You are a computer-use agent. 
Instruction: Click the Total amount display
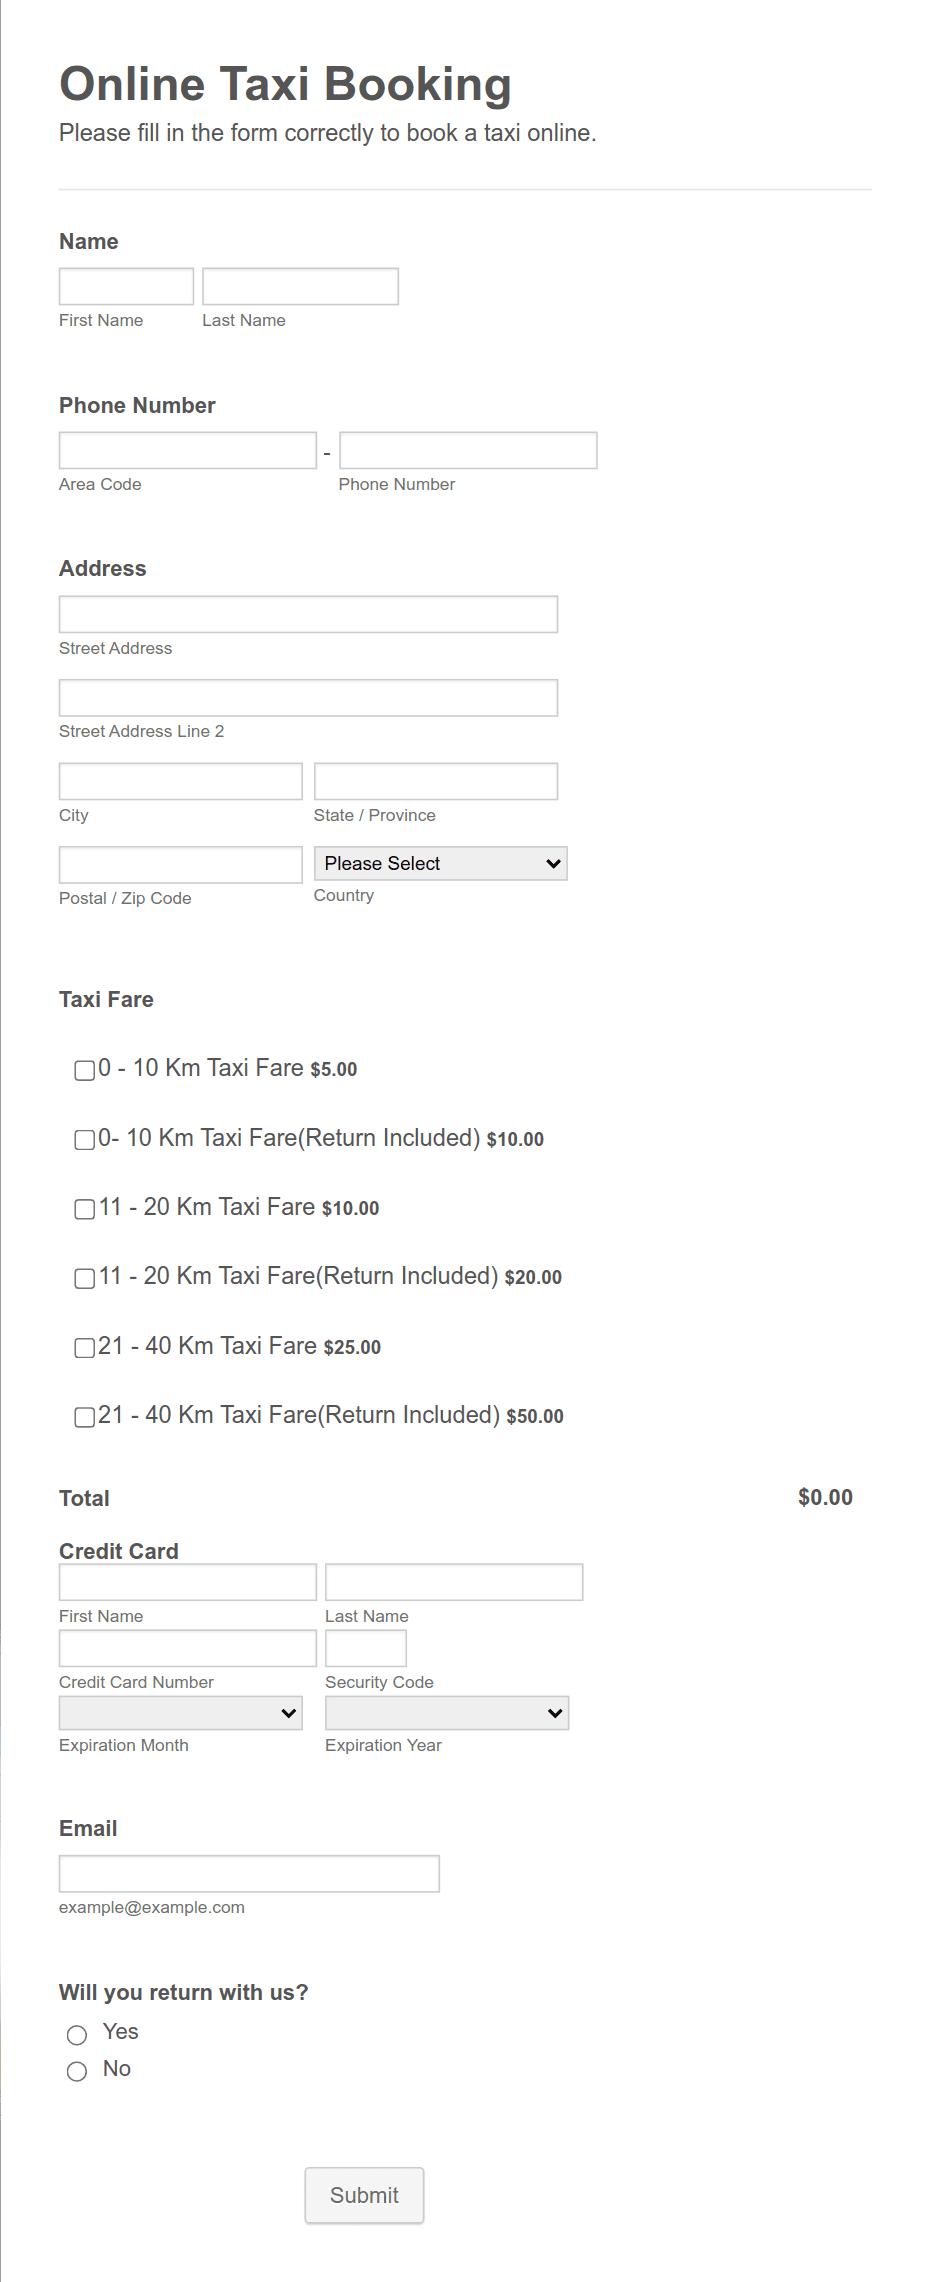pos(824,1497)
